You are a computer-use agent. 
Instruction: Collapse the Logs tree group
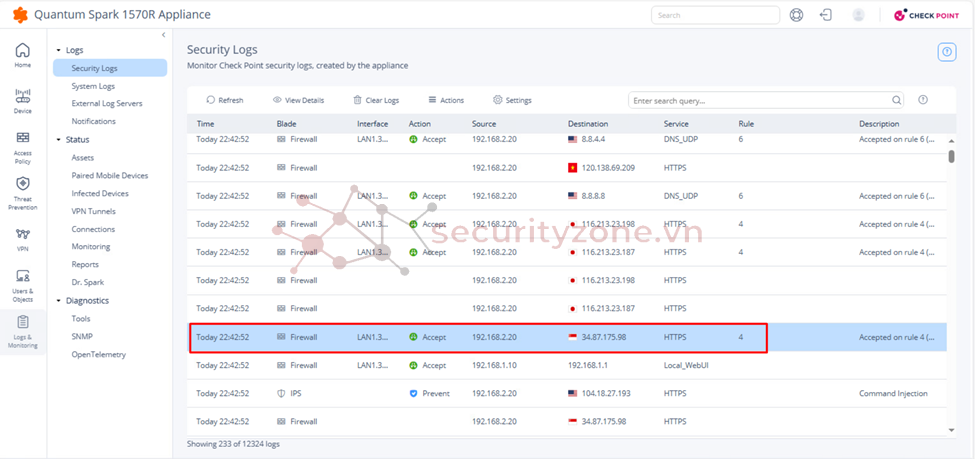click(58, 50)
